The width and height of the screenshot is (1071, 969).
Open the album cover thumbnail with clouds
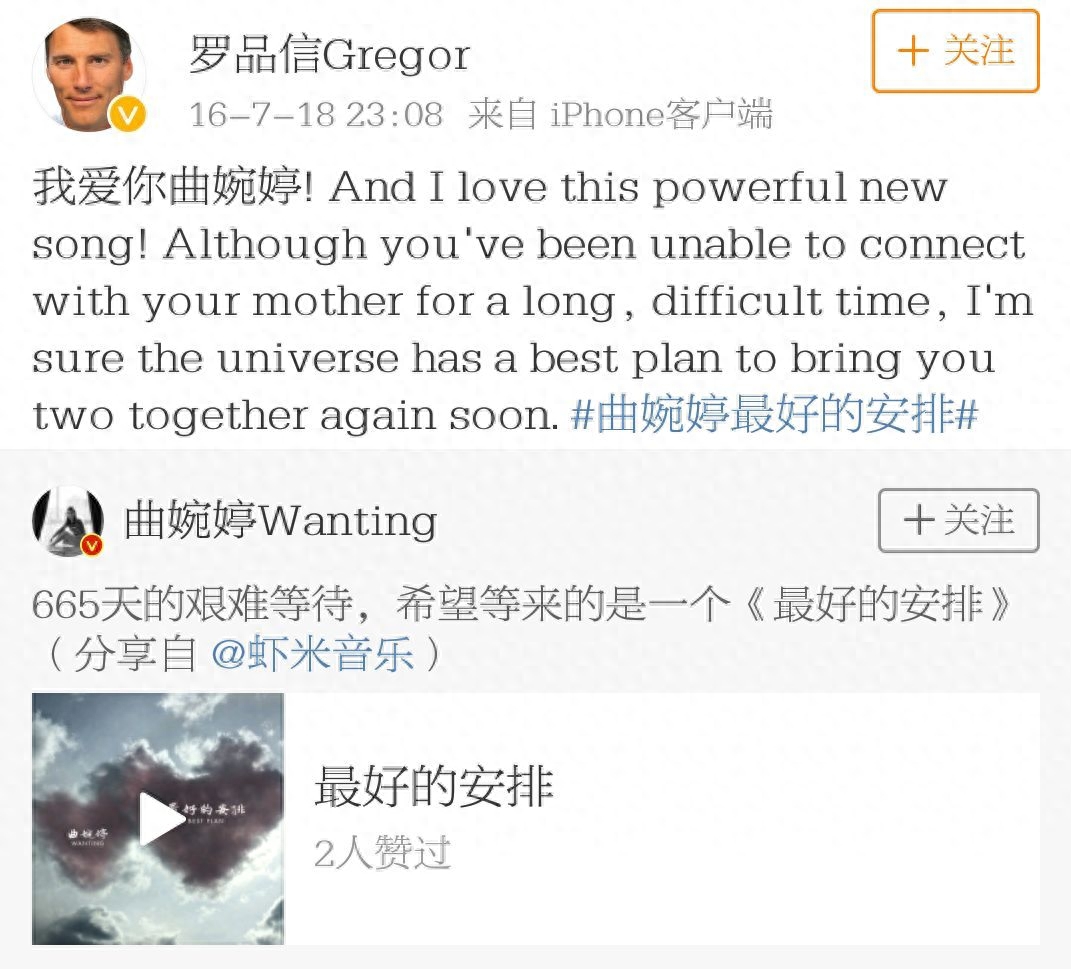click(x=158, y=819)
